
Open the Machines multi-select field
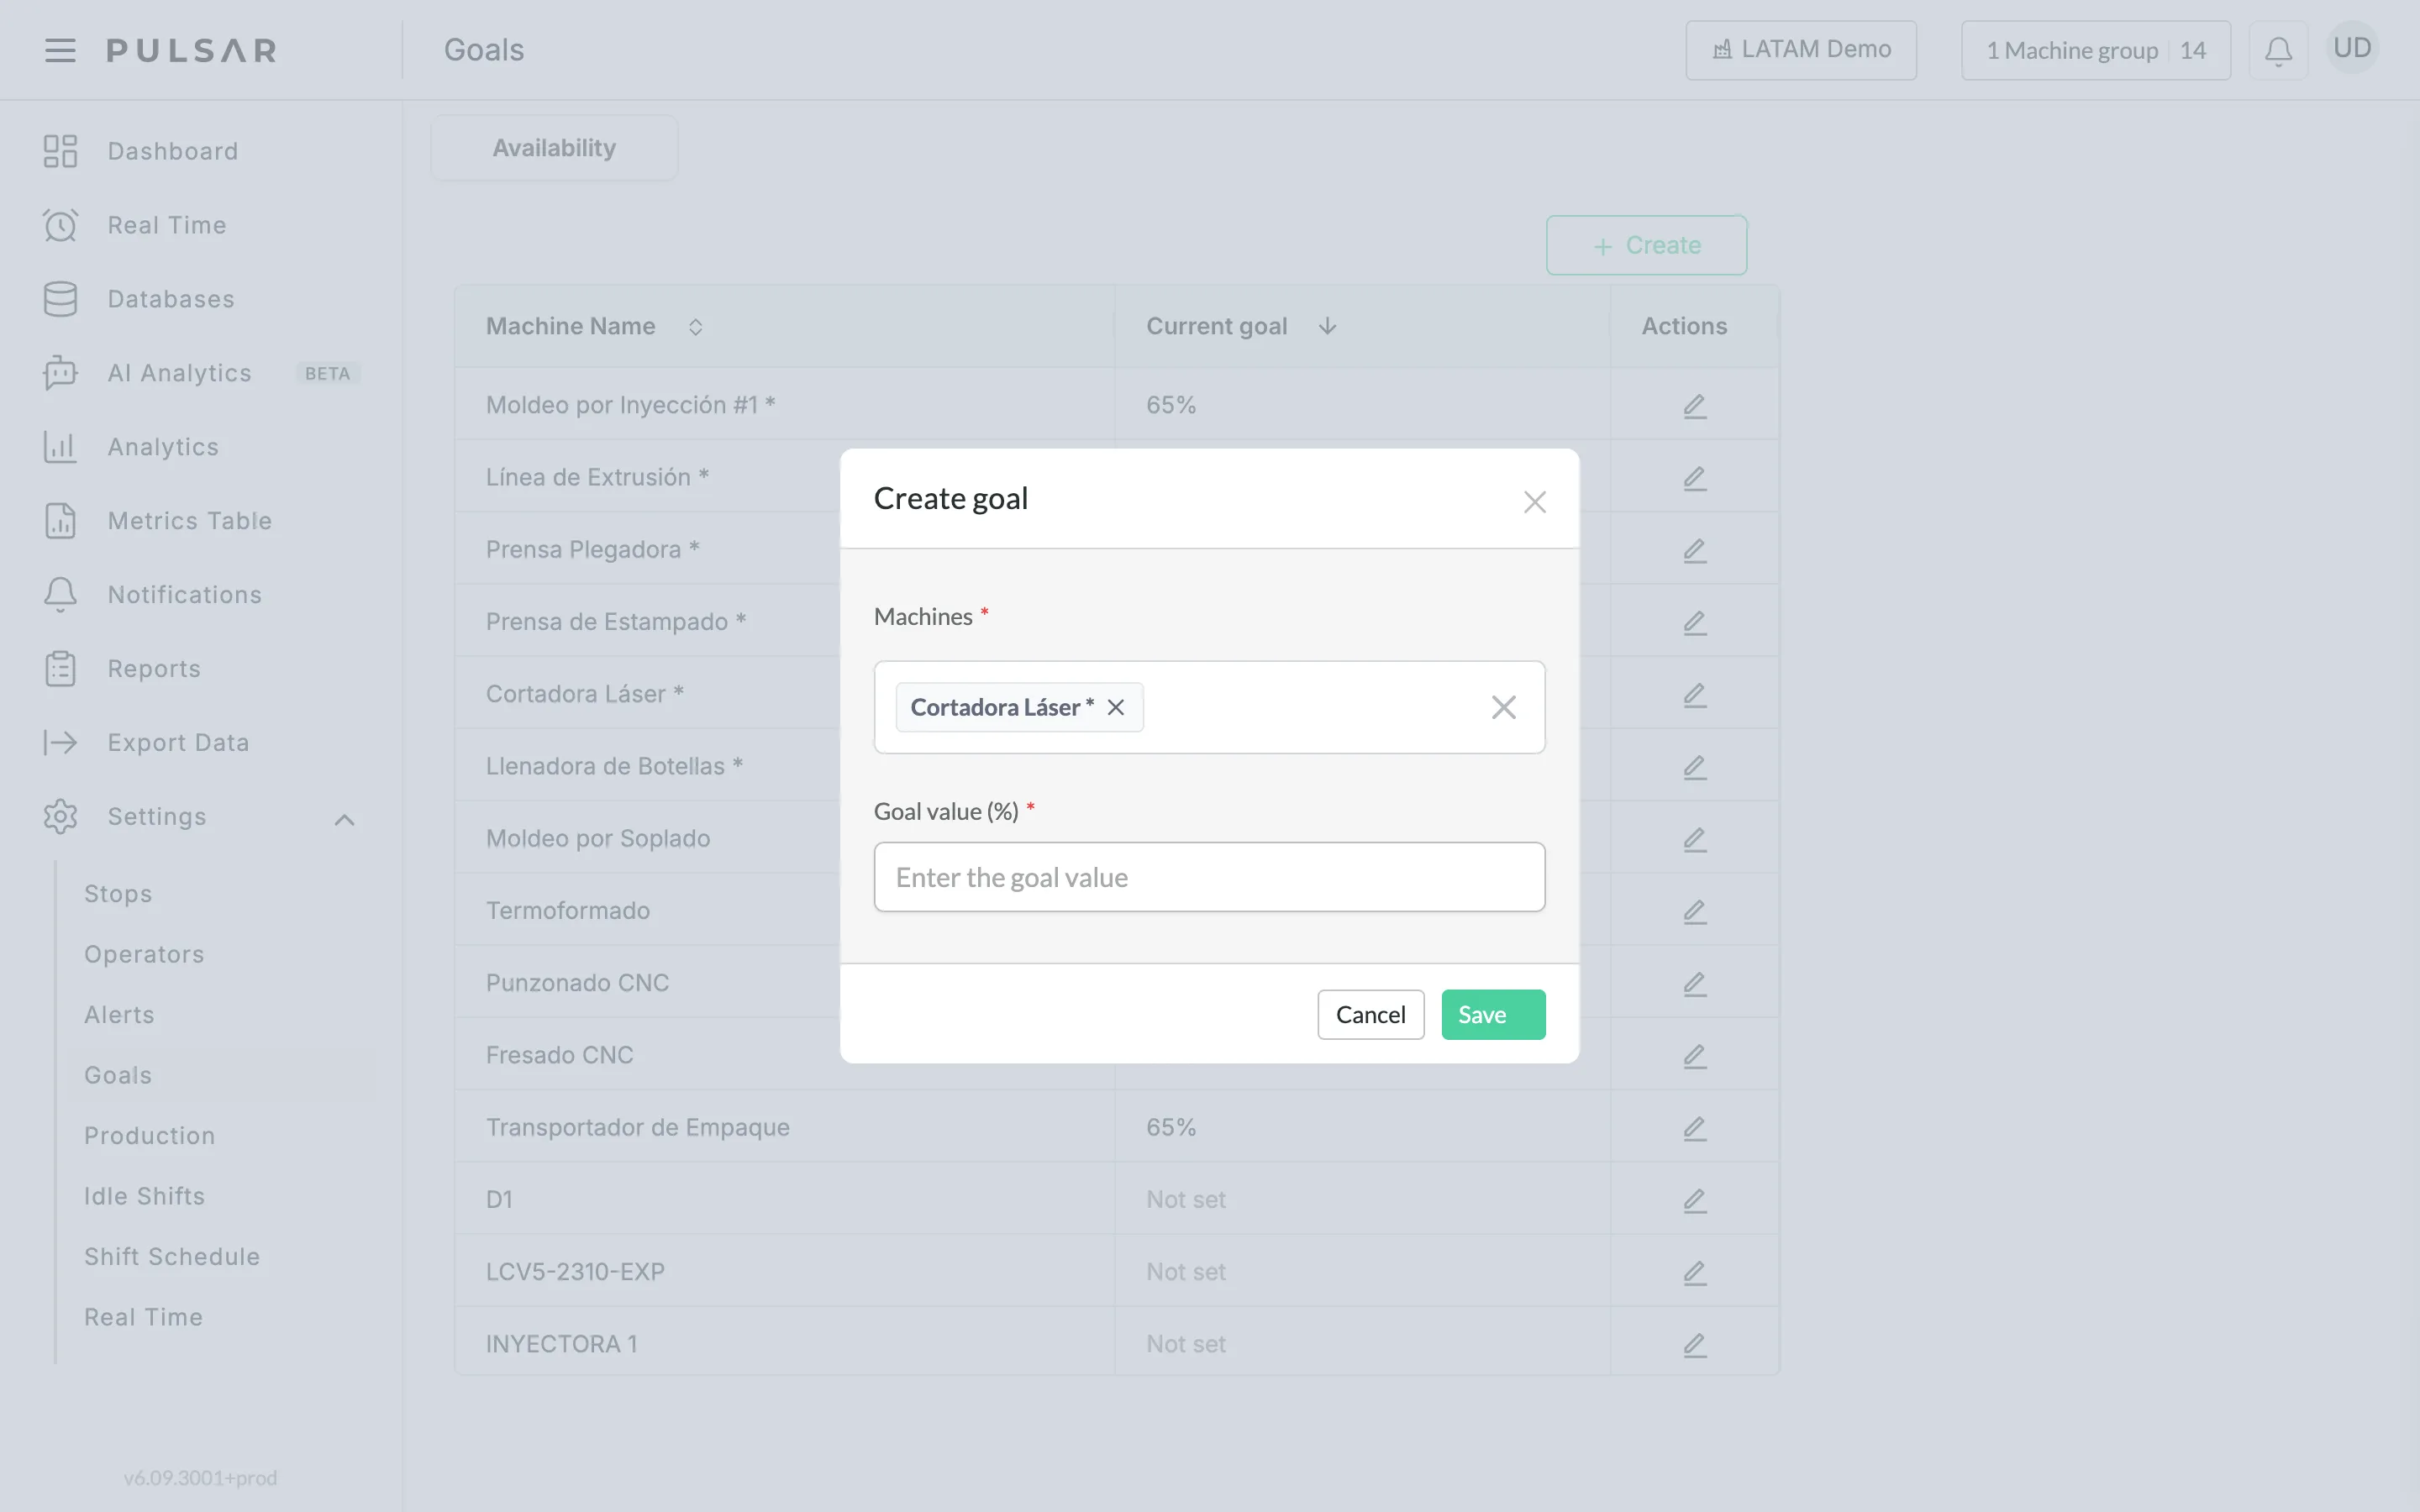1209,707
